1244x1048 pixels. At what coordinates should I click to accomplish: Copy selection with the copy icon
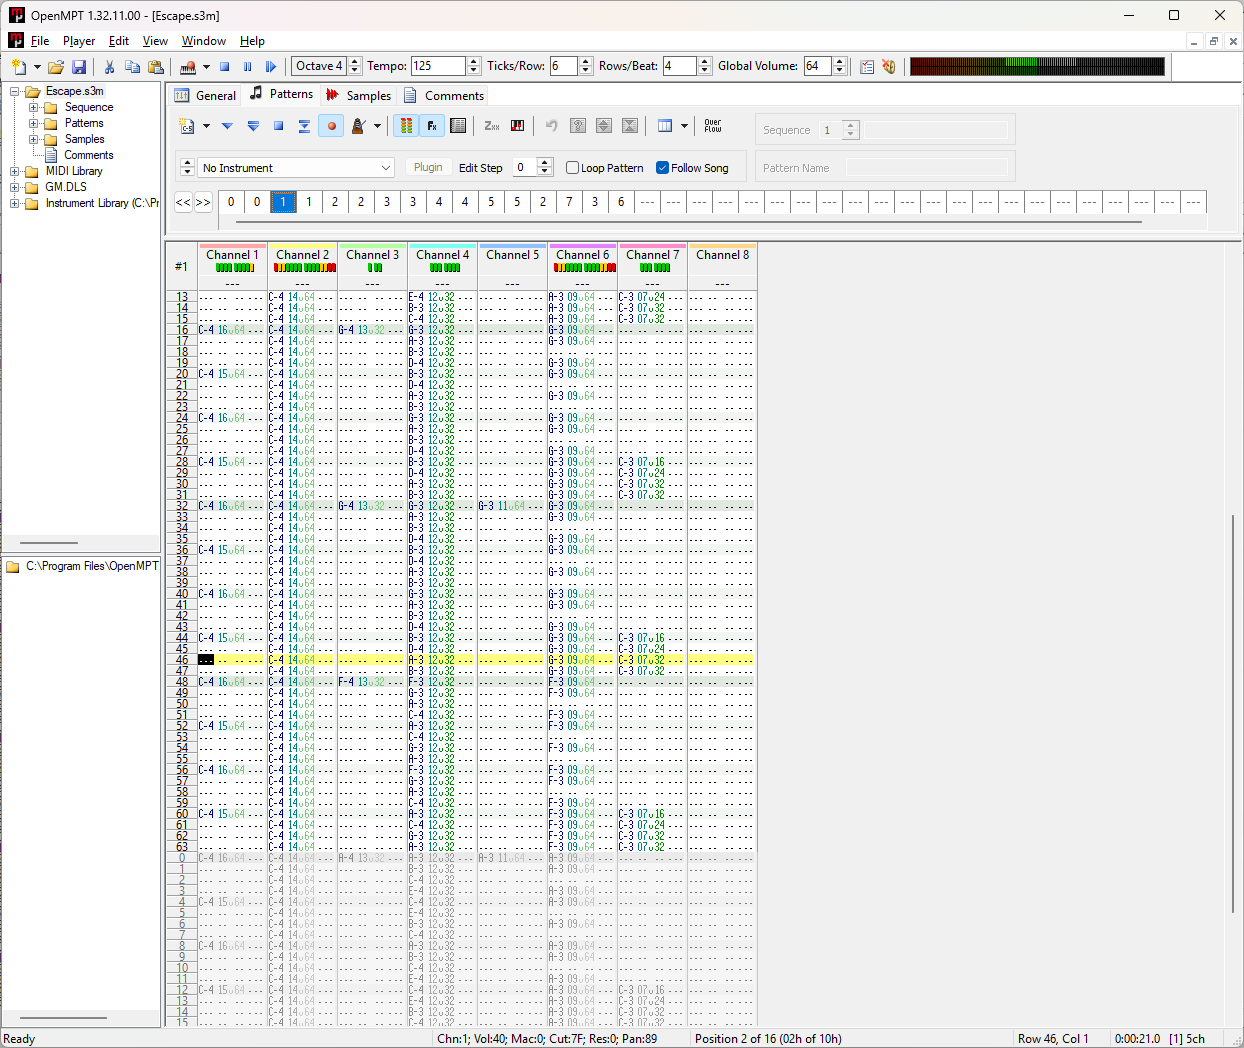(x=132, y=67)
